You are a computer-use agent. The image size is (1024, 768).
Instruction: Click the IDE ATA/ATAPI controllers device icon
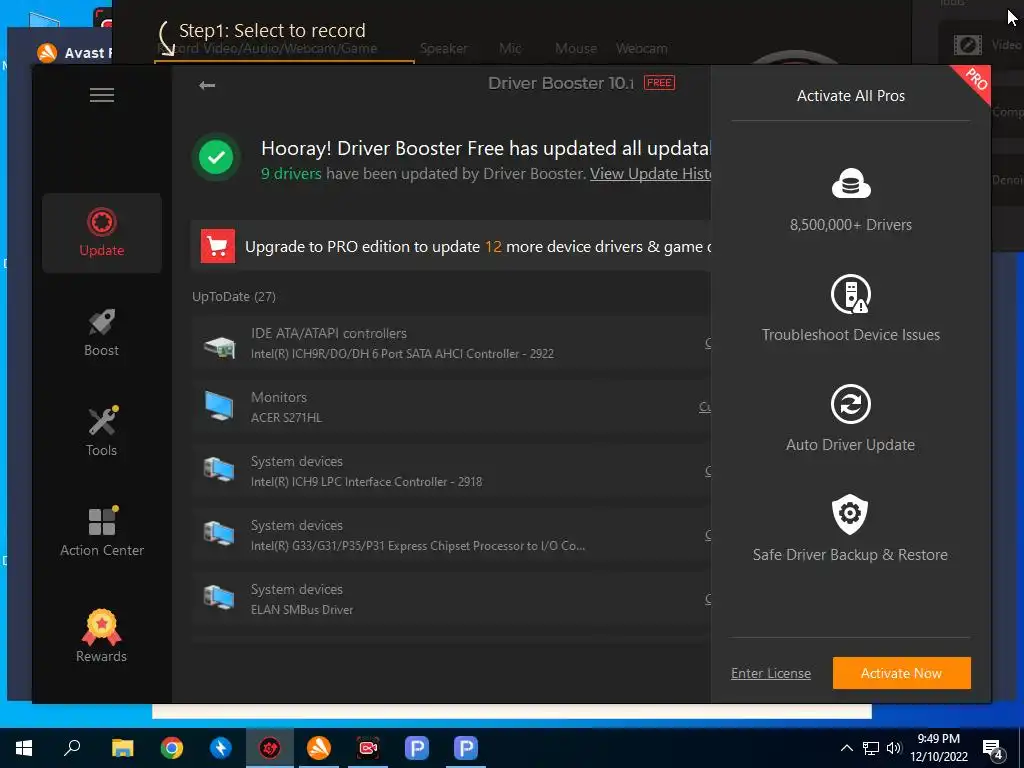[x=219, y=346]
